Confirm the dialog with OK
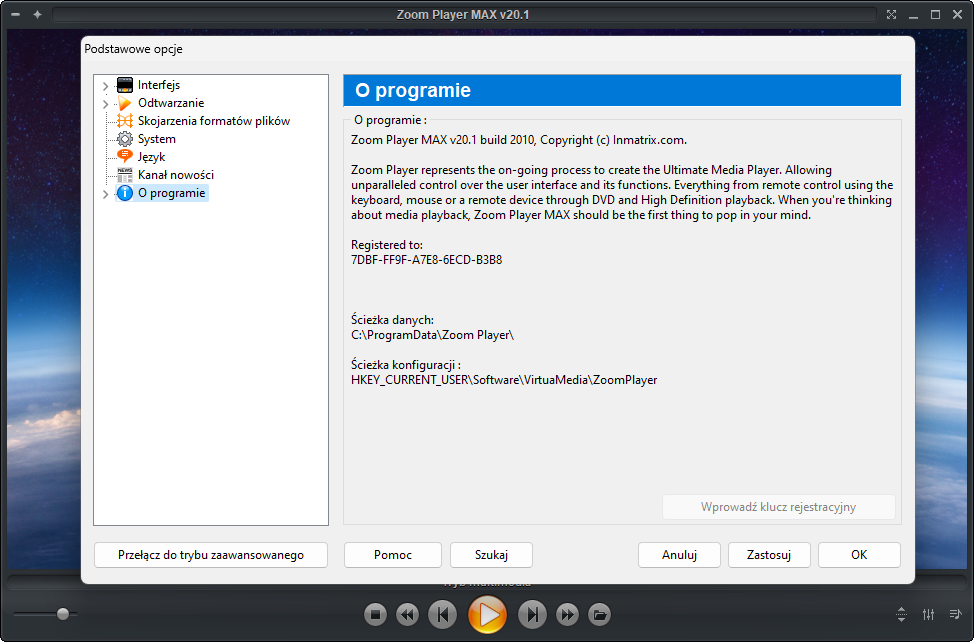 coord(859,555)
